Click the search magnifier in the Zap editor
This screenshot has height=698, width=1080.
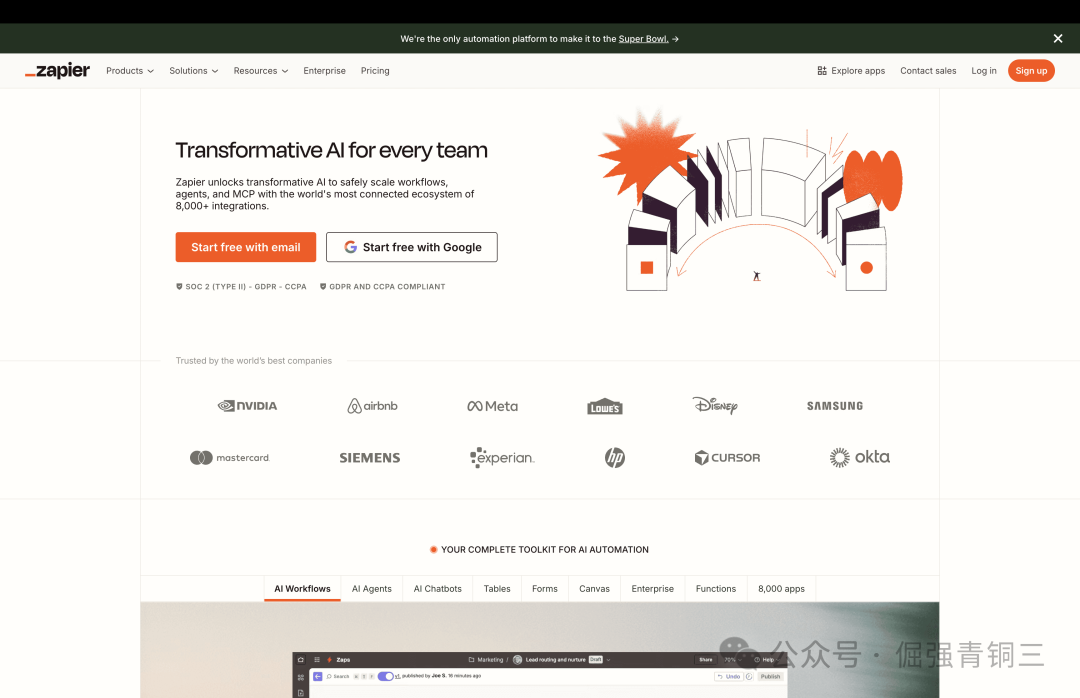329,677
